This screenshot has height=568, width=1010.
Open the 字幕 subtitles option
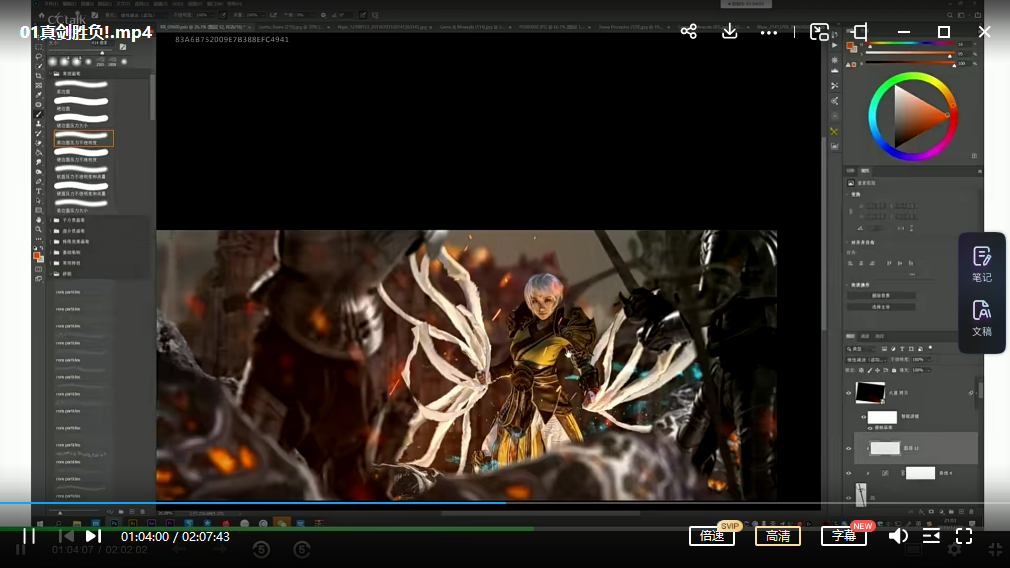843,536
